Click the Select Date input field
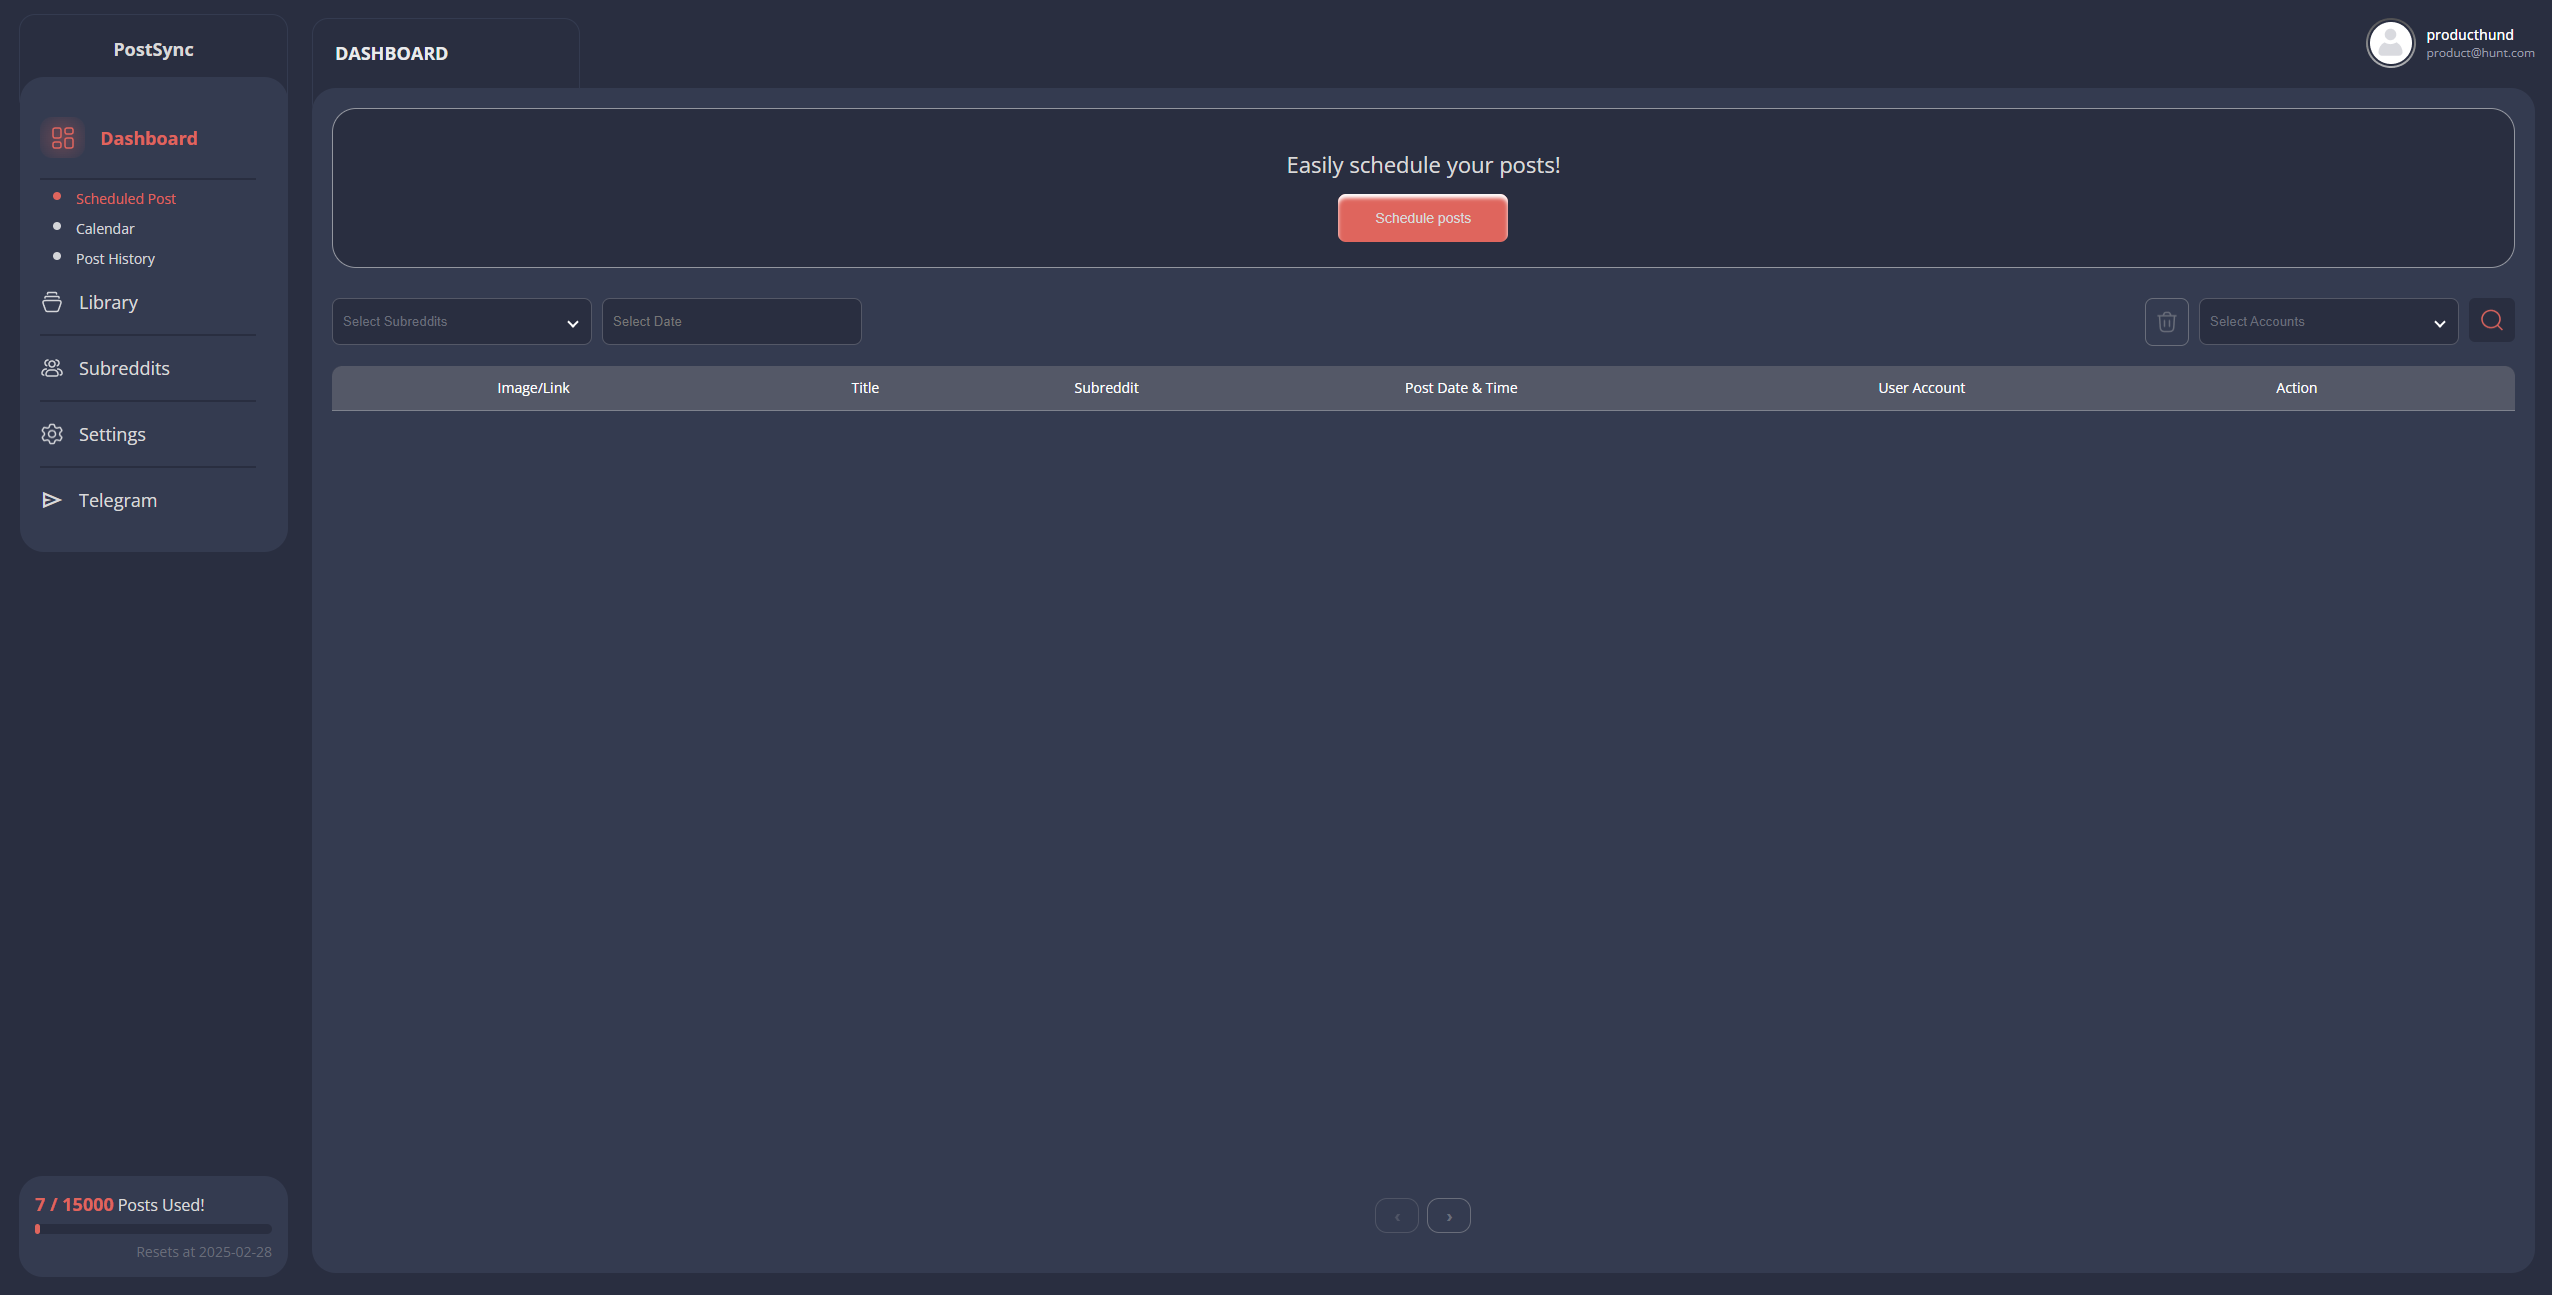Screen dimensions: 2552x1295 pos(731,322)
